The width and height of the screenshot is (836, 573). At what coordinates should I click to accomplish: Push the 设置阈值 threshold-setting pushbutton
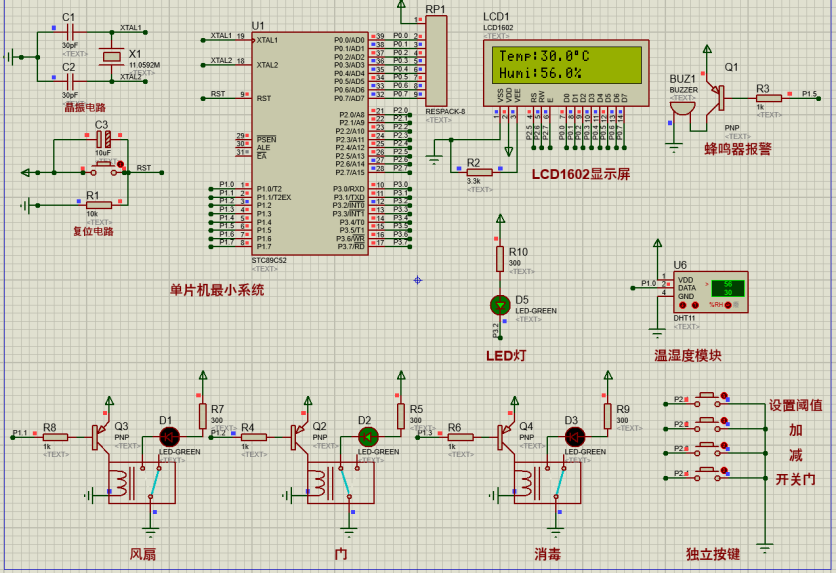point(708,400)
